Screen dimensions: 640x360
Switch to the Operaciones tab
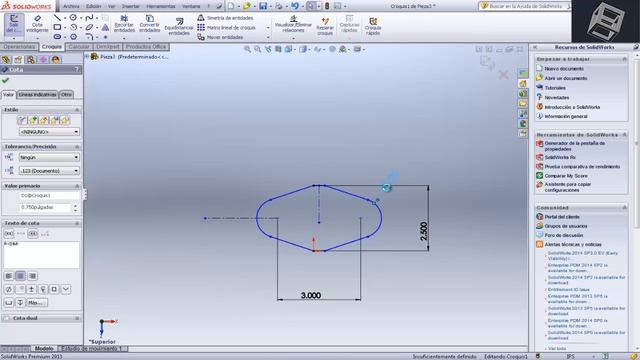tap(19, 47)
